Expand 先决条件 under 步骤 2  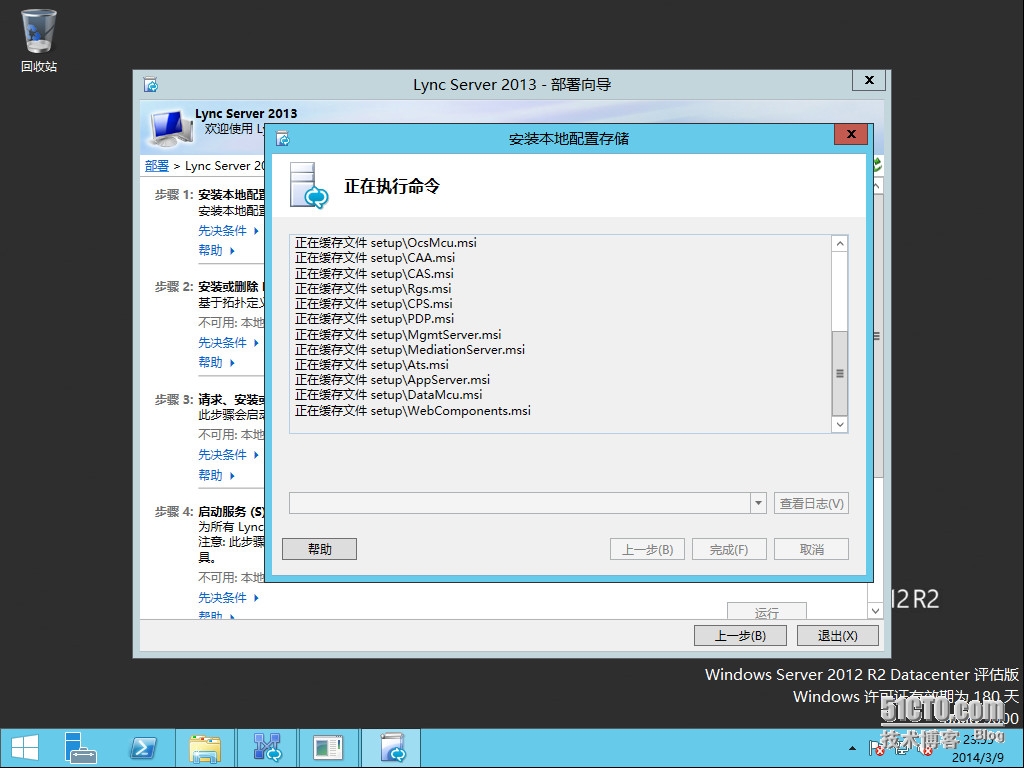coord(228,343)
